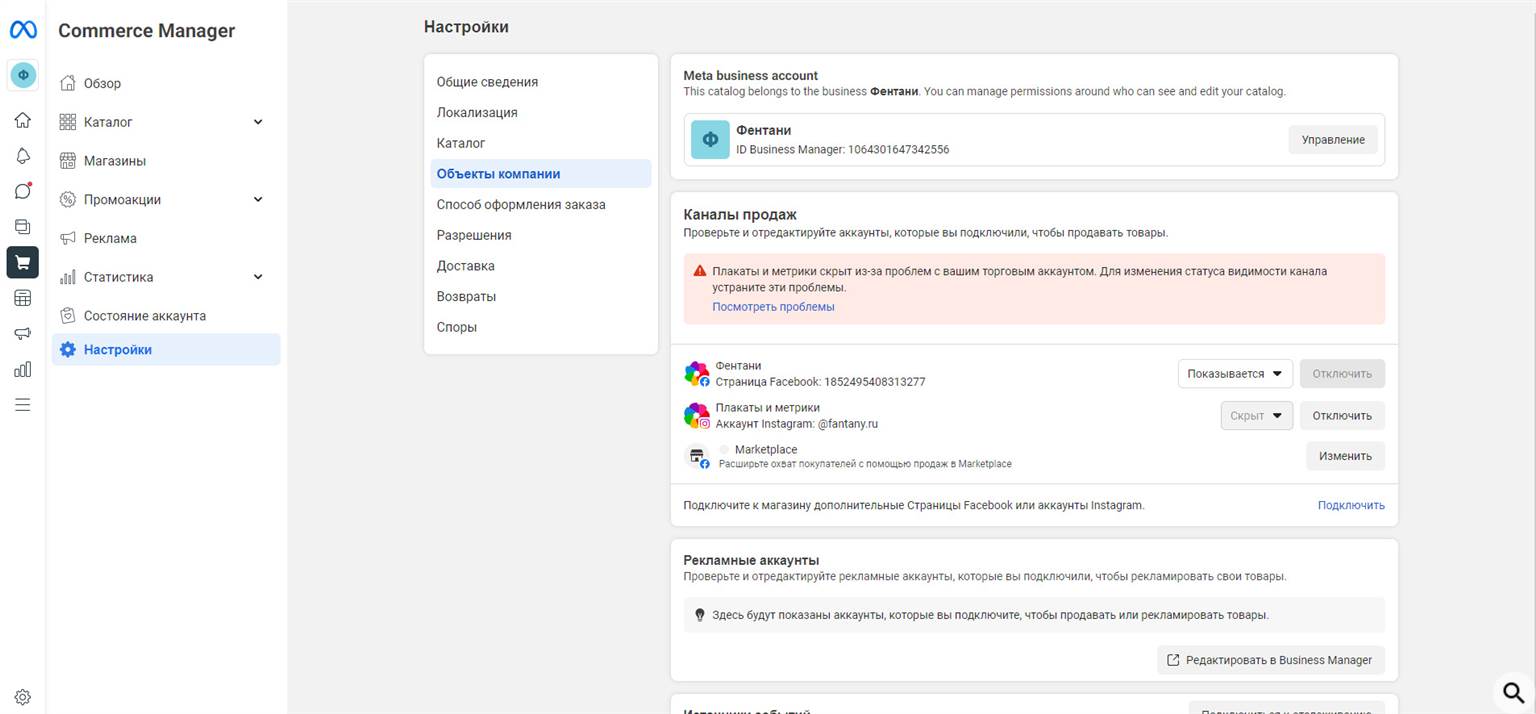
Task: Go to home icon in left rail
Action: (x=23, y=120)
